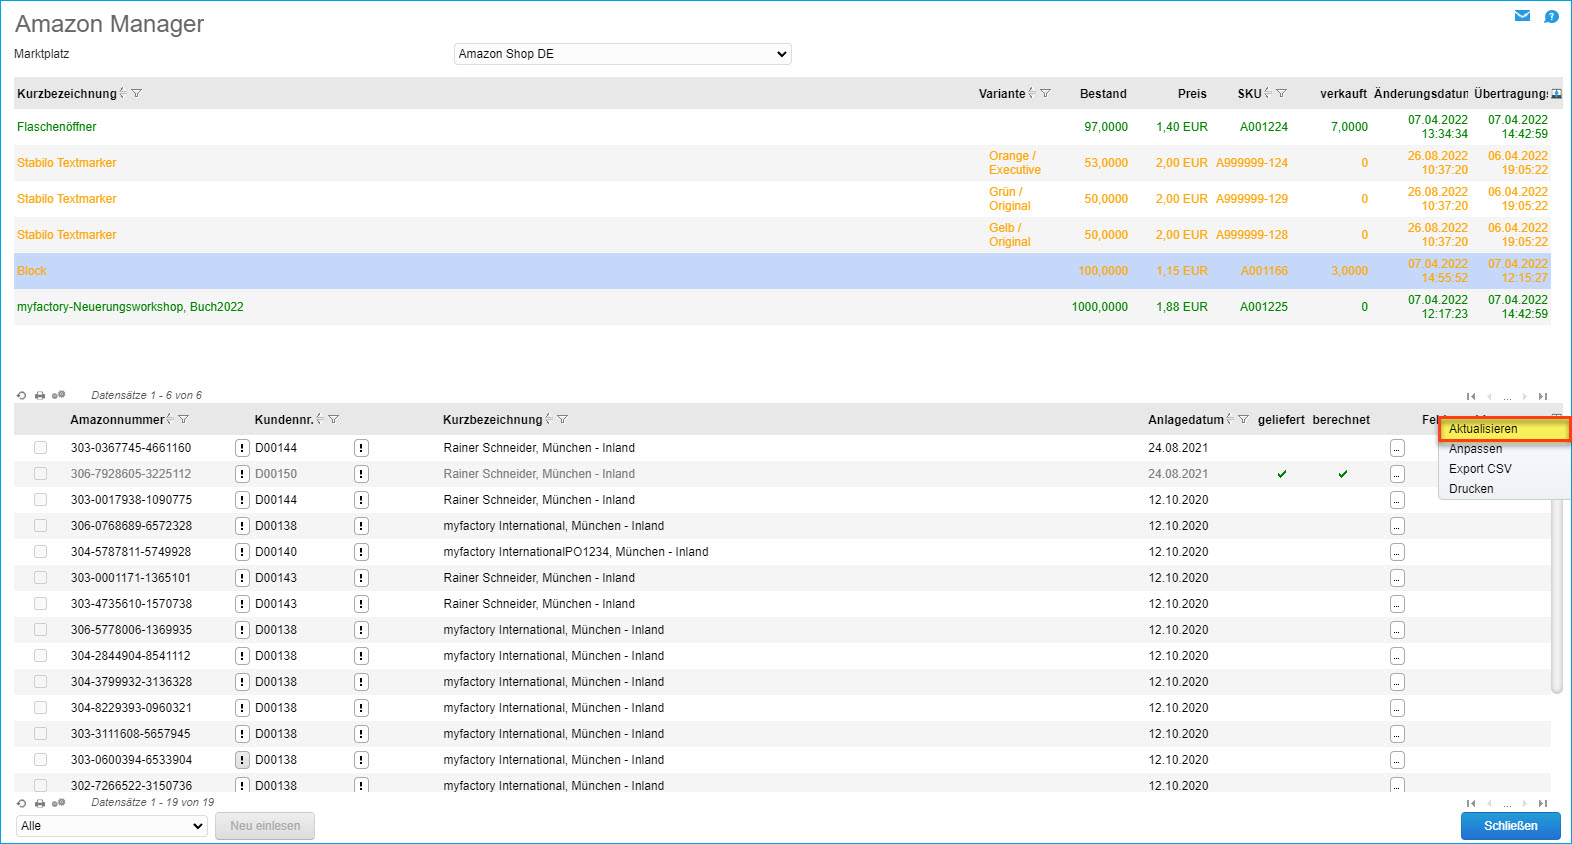Click exclamation icon left of D00144 in first row

click(x=242, y=448)
